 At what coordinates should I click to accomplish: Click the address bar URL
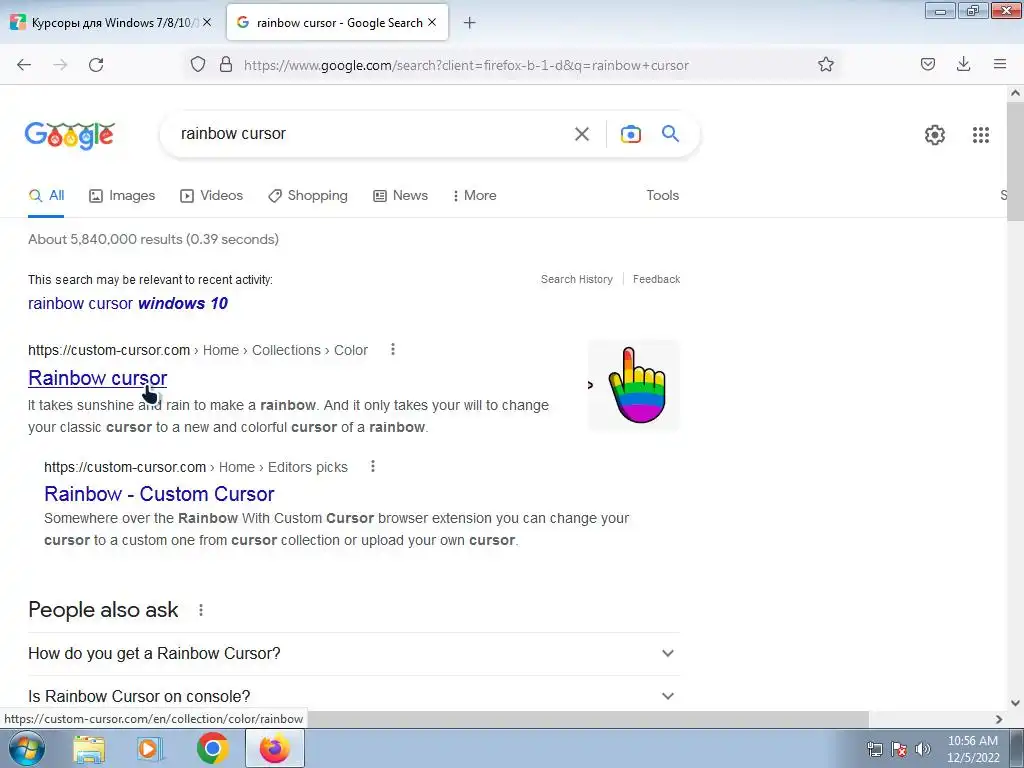(x=466, y=65)
